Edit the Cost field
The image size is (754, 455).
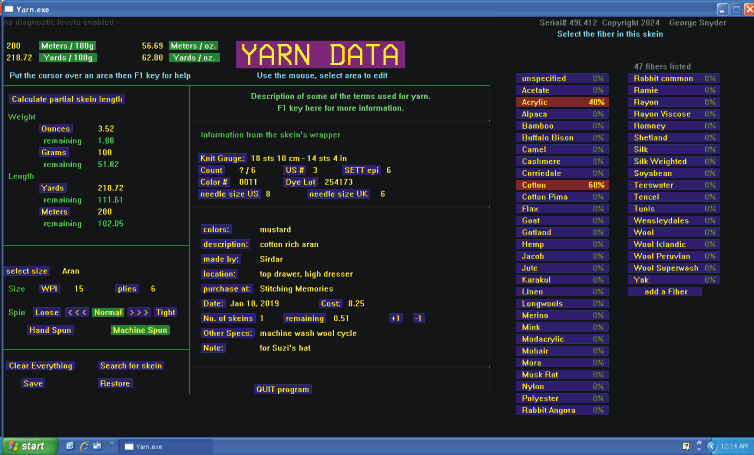pyautogui.click(x=331, y=303)
